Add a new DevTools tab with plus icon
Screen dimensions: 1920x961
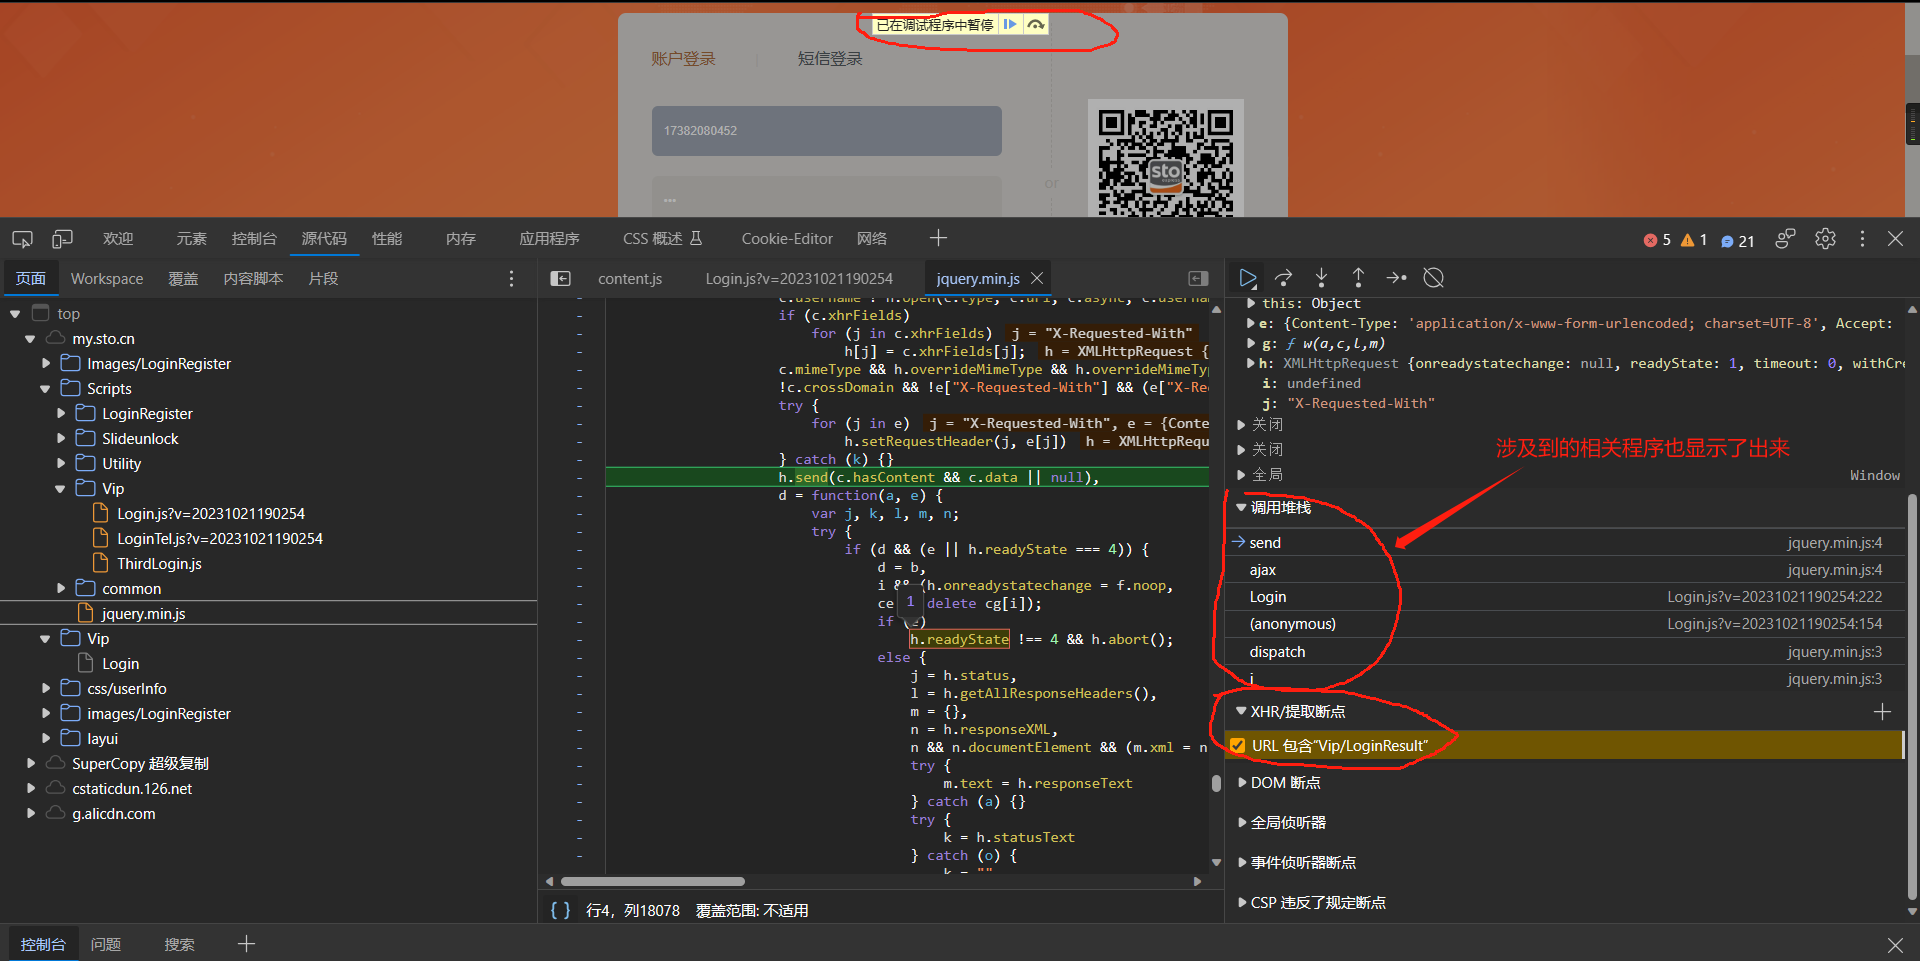938,238
